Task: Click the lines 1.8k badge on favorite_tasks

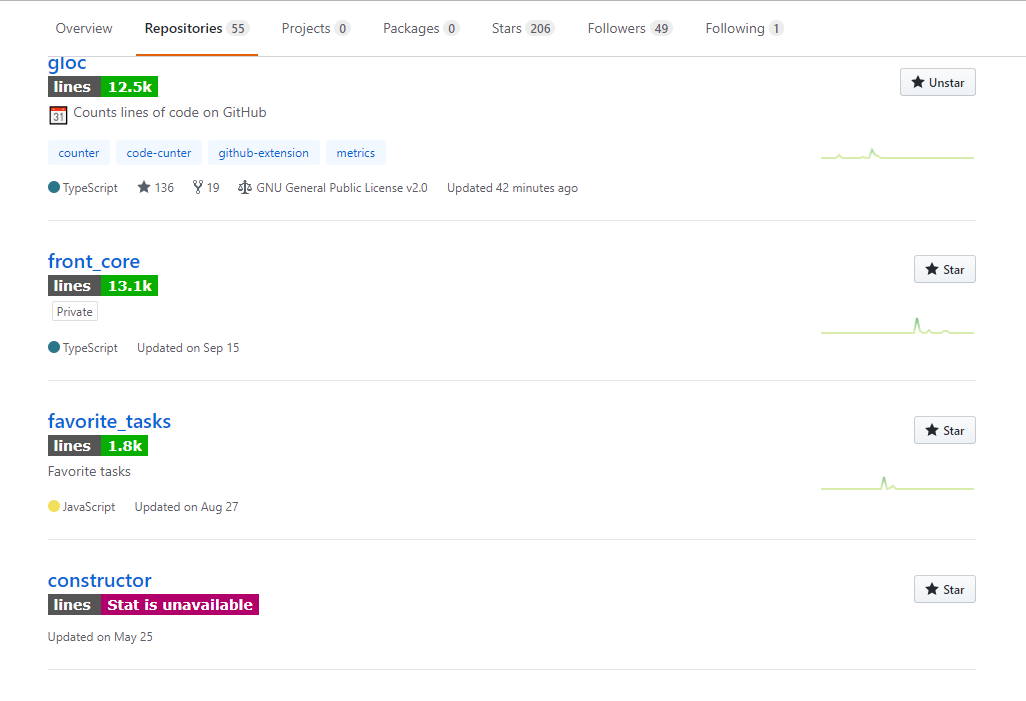Action: point(97,445)
